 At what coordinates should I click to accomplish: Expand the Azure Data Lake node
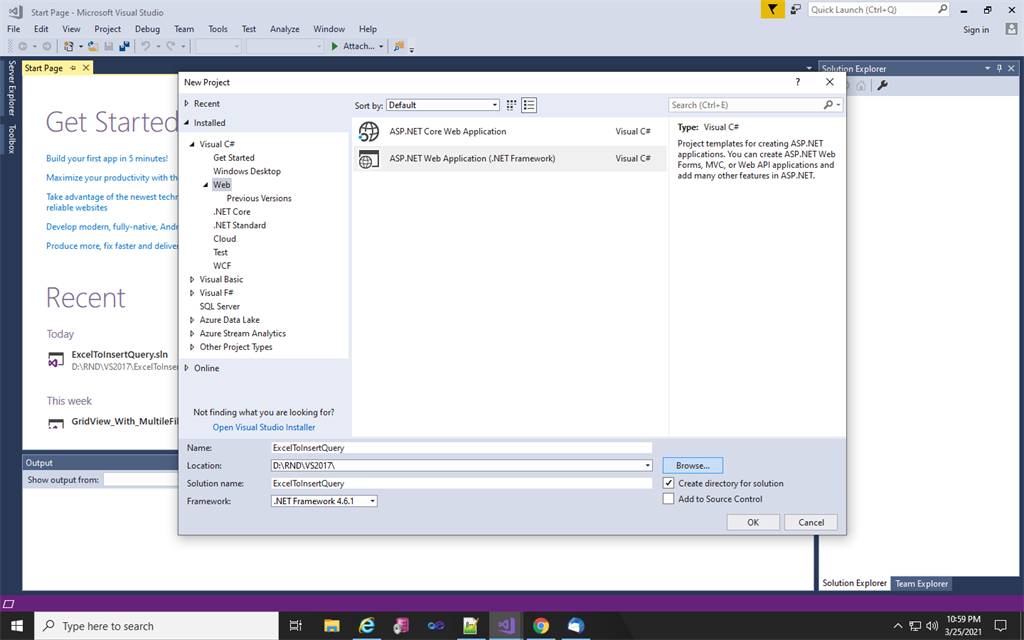point(192,320)
